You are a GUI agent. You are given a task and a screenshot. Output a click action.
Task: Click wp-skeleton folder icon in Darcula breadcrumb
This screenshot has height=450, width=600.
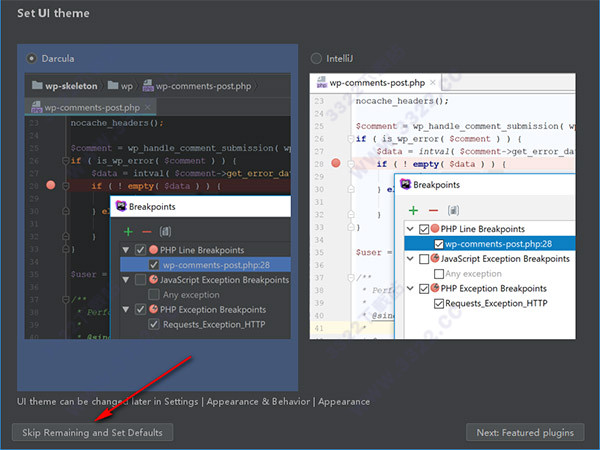tap(37, 85)
